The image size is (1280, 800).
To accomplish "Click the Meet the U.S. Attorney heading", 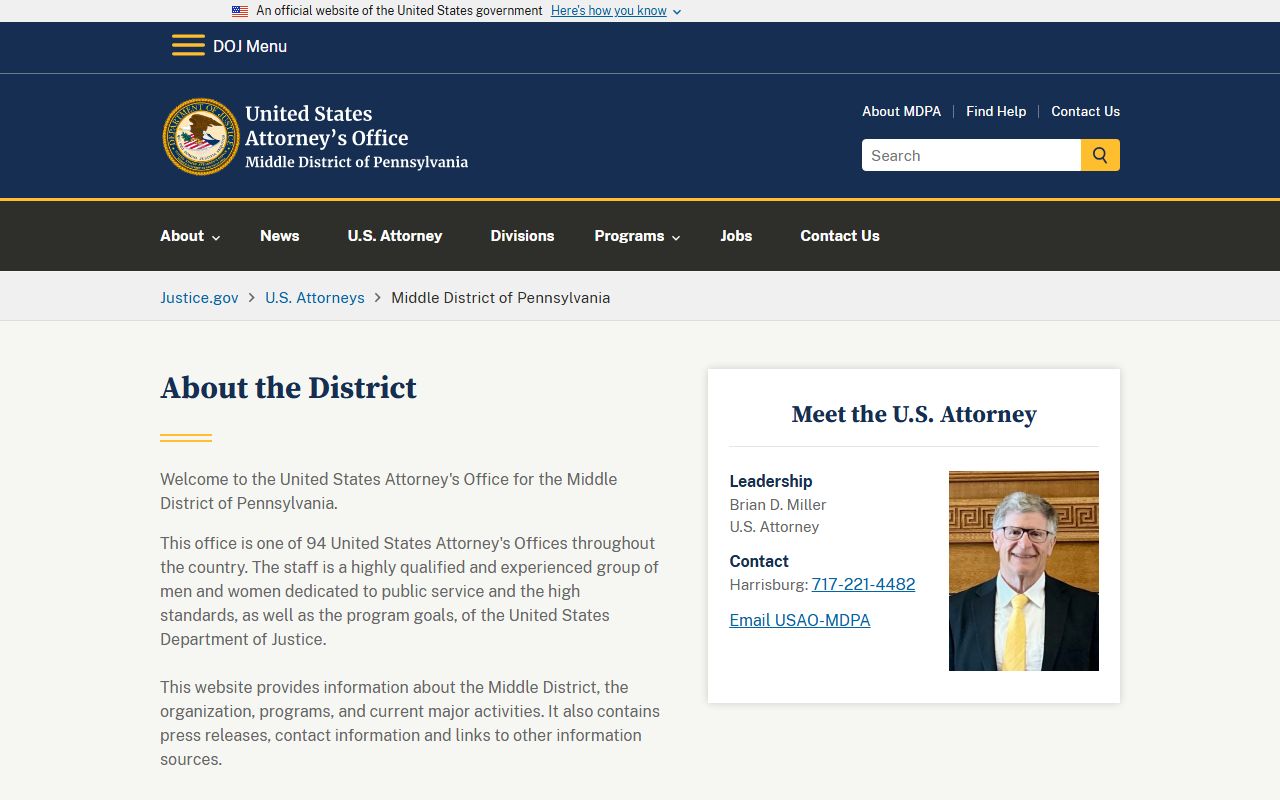I will point(914,414).
